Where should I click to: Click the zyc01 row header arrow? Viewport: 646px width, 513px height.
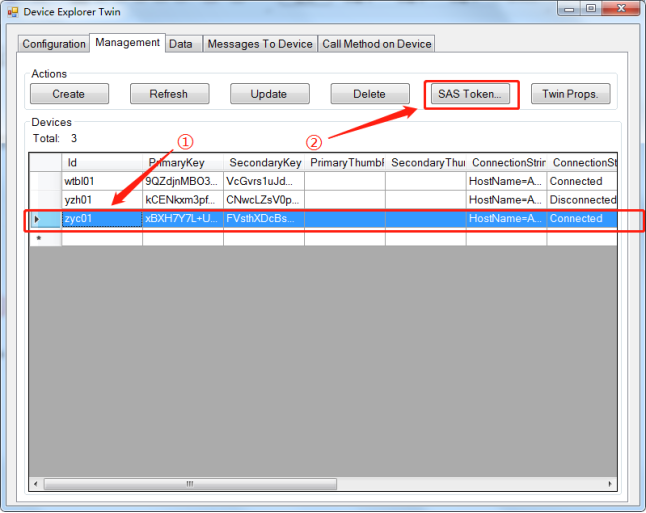tap(39, 219)
